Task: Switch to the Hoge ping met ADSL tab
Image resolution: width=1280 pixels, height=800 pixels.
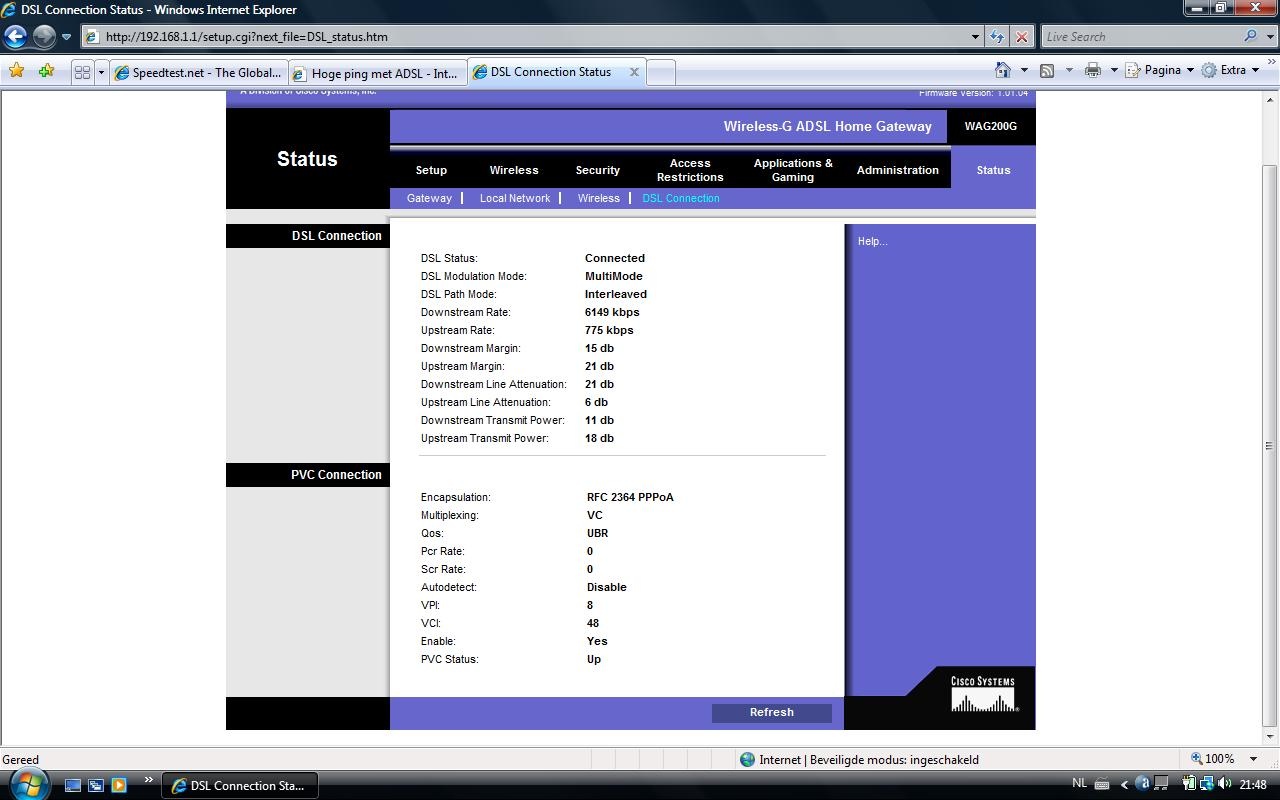Action: click(x=377, y=72)
